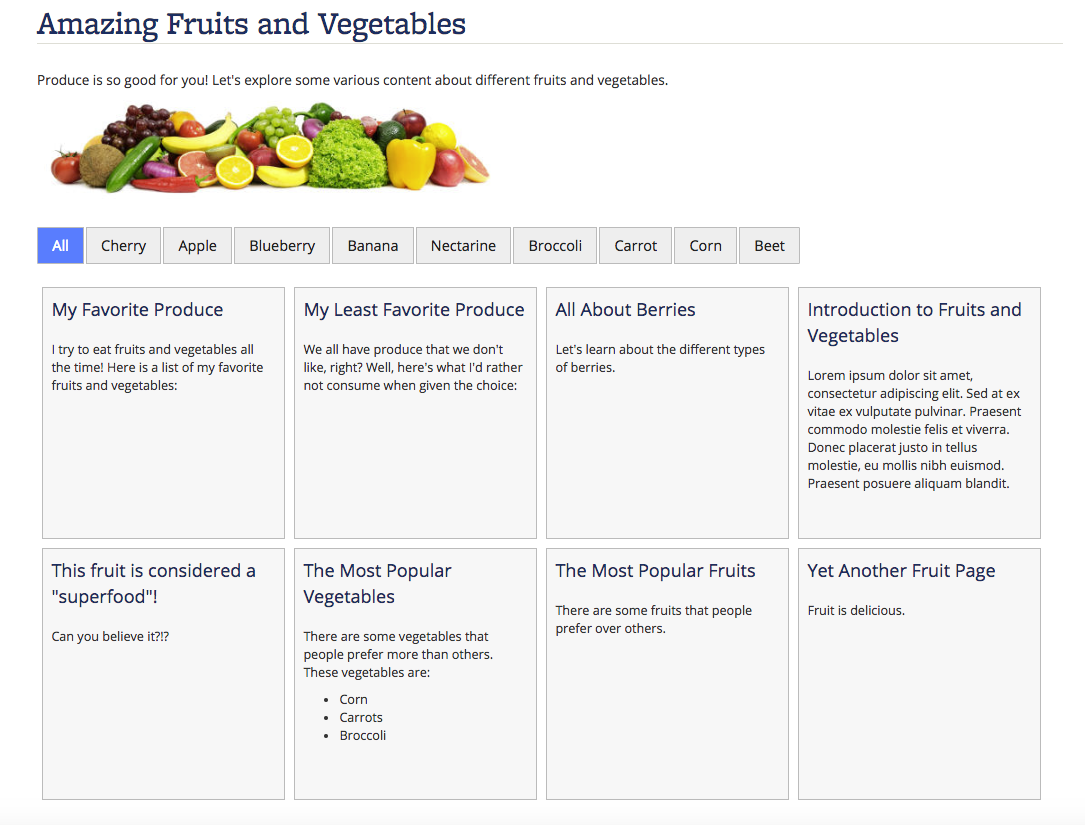
Task: Select the All filter button
Action: coord(60,246)
